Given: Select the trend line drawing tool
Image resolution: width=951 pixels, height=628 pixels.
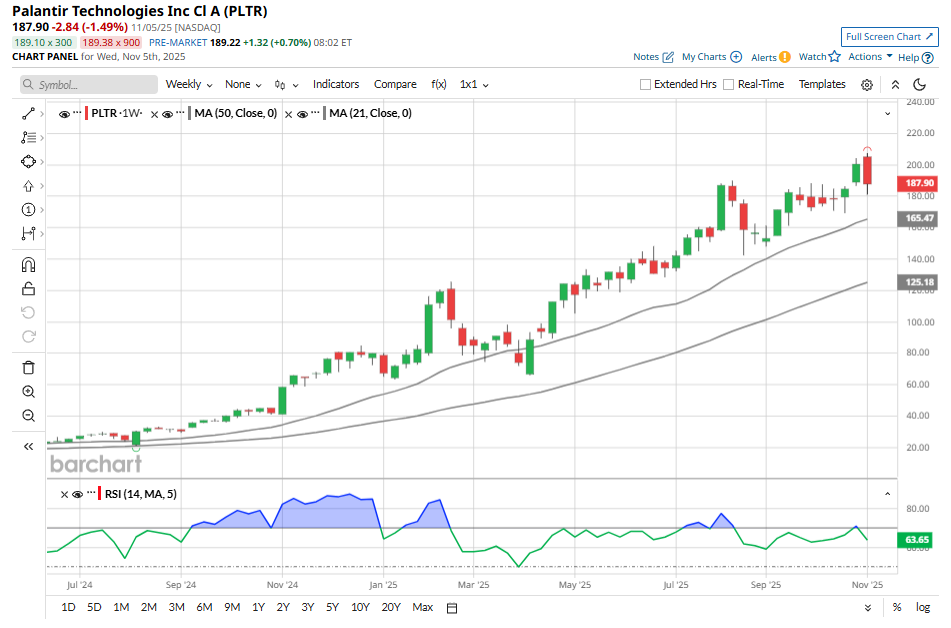Looking at the screenshot, I should coord(28,114).
